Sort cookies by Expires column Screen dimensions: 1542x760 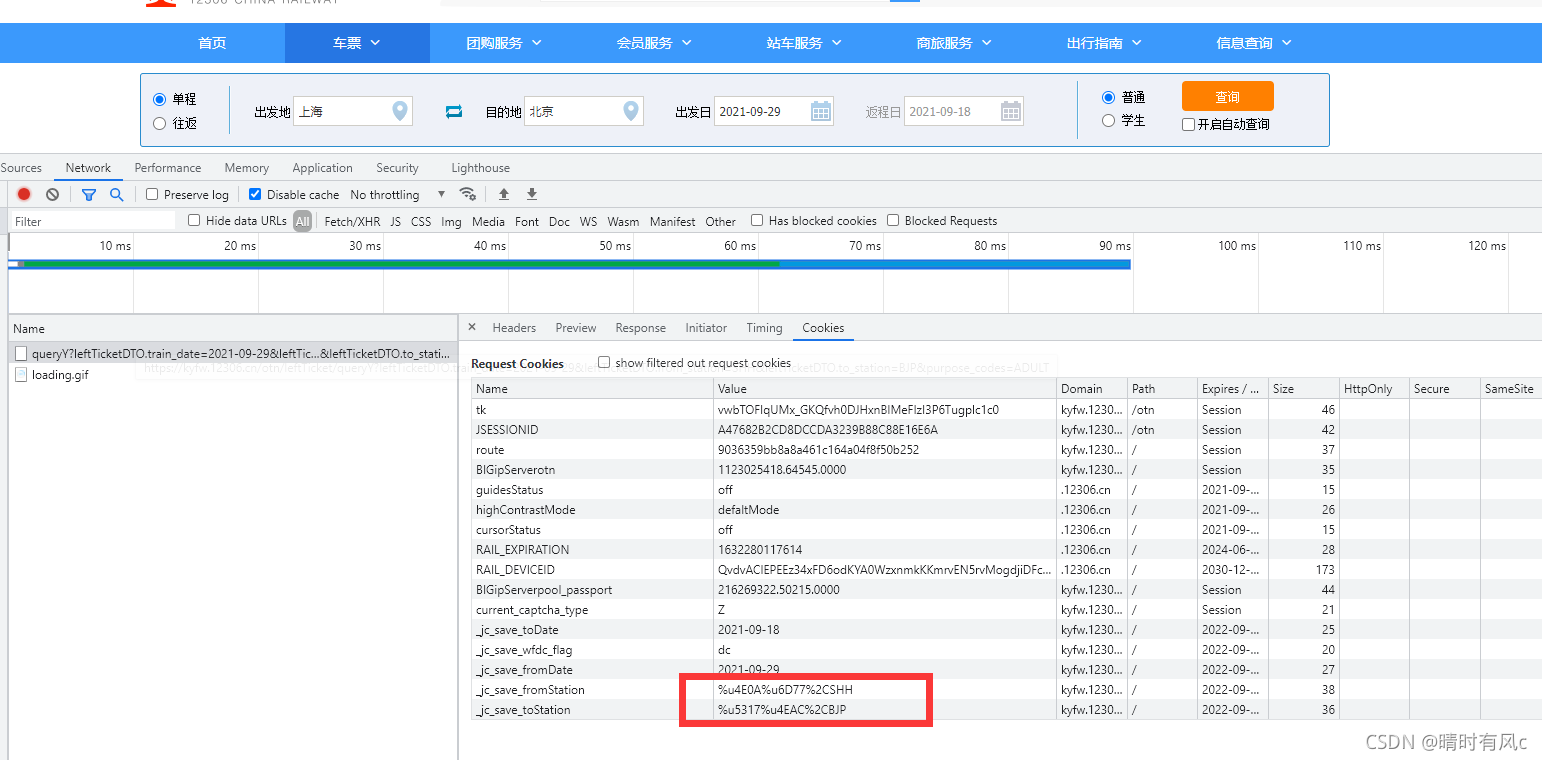point(1233,388)
